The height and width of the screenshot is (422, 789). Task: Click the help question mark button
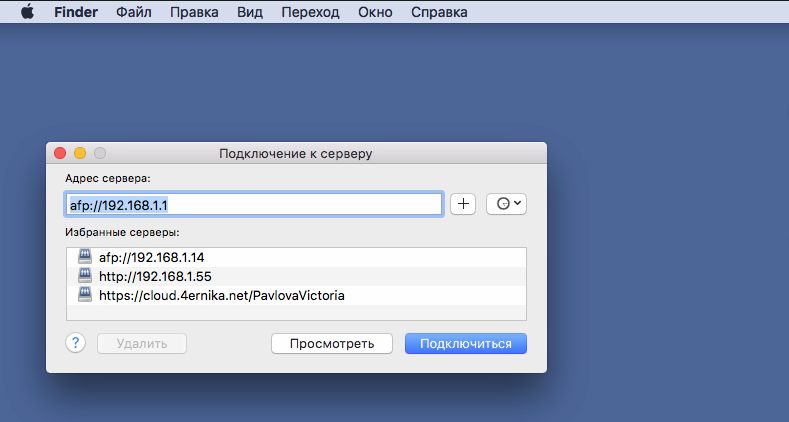coord(76,343)
